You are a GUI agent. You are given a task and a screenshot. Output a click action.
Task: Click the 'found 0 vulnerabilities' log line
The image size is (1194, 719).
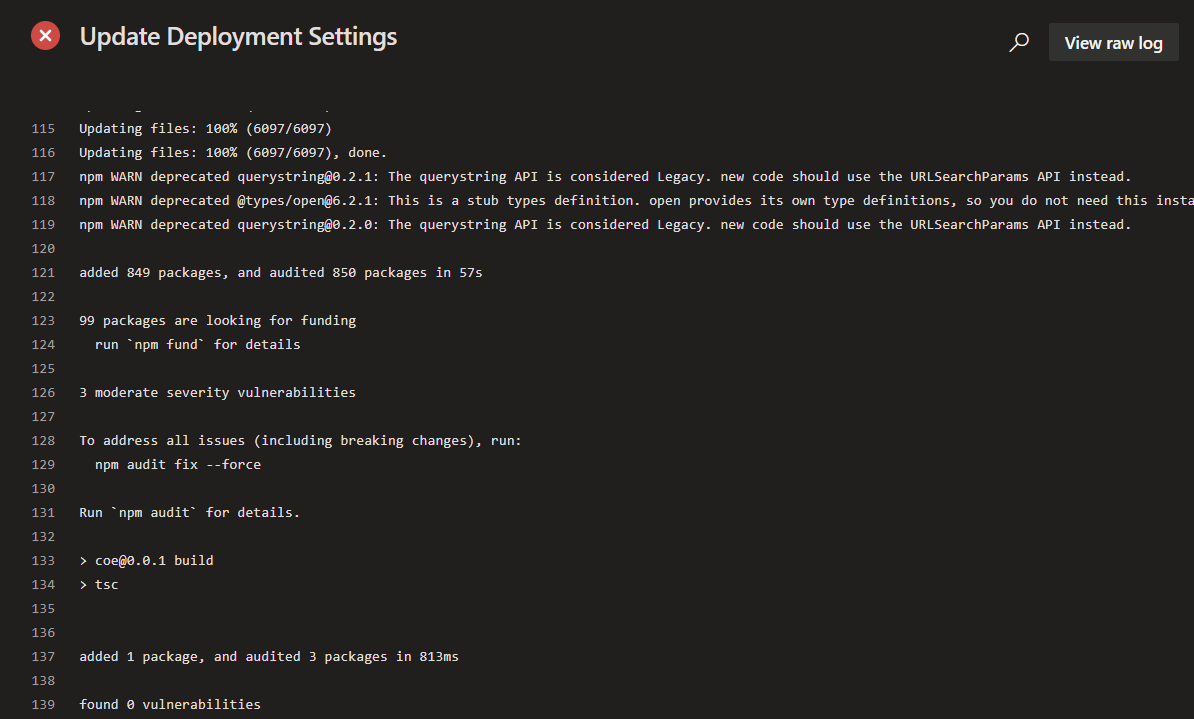point(170,704)
